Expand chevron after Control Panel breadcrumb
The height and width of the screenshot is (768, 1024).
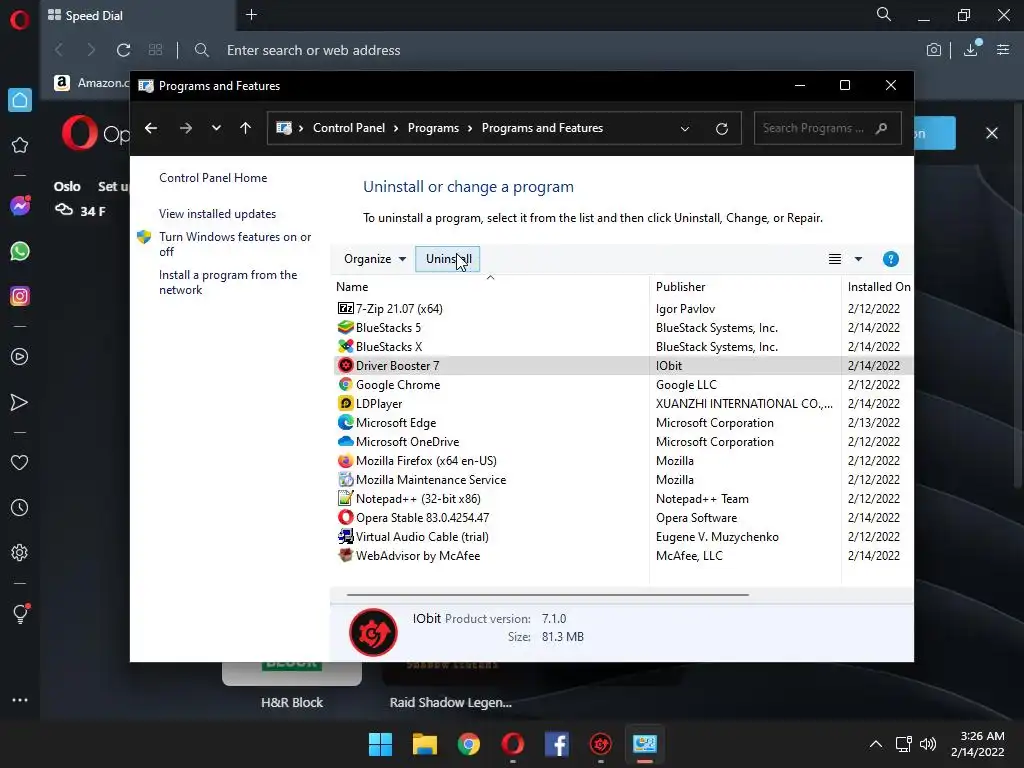coord(396,128)
